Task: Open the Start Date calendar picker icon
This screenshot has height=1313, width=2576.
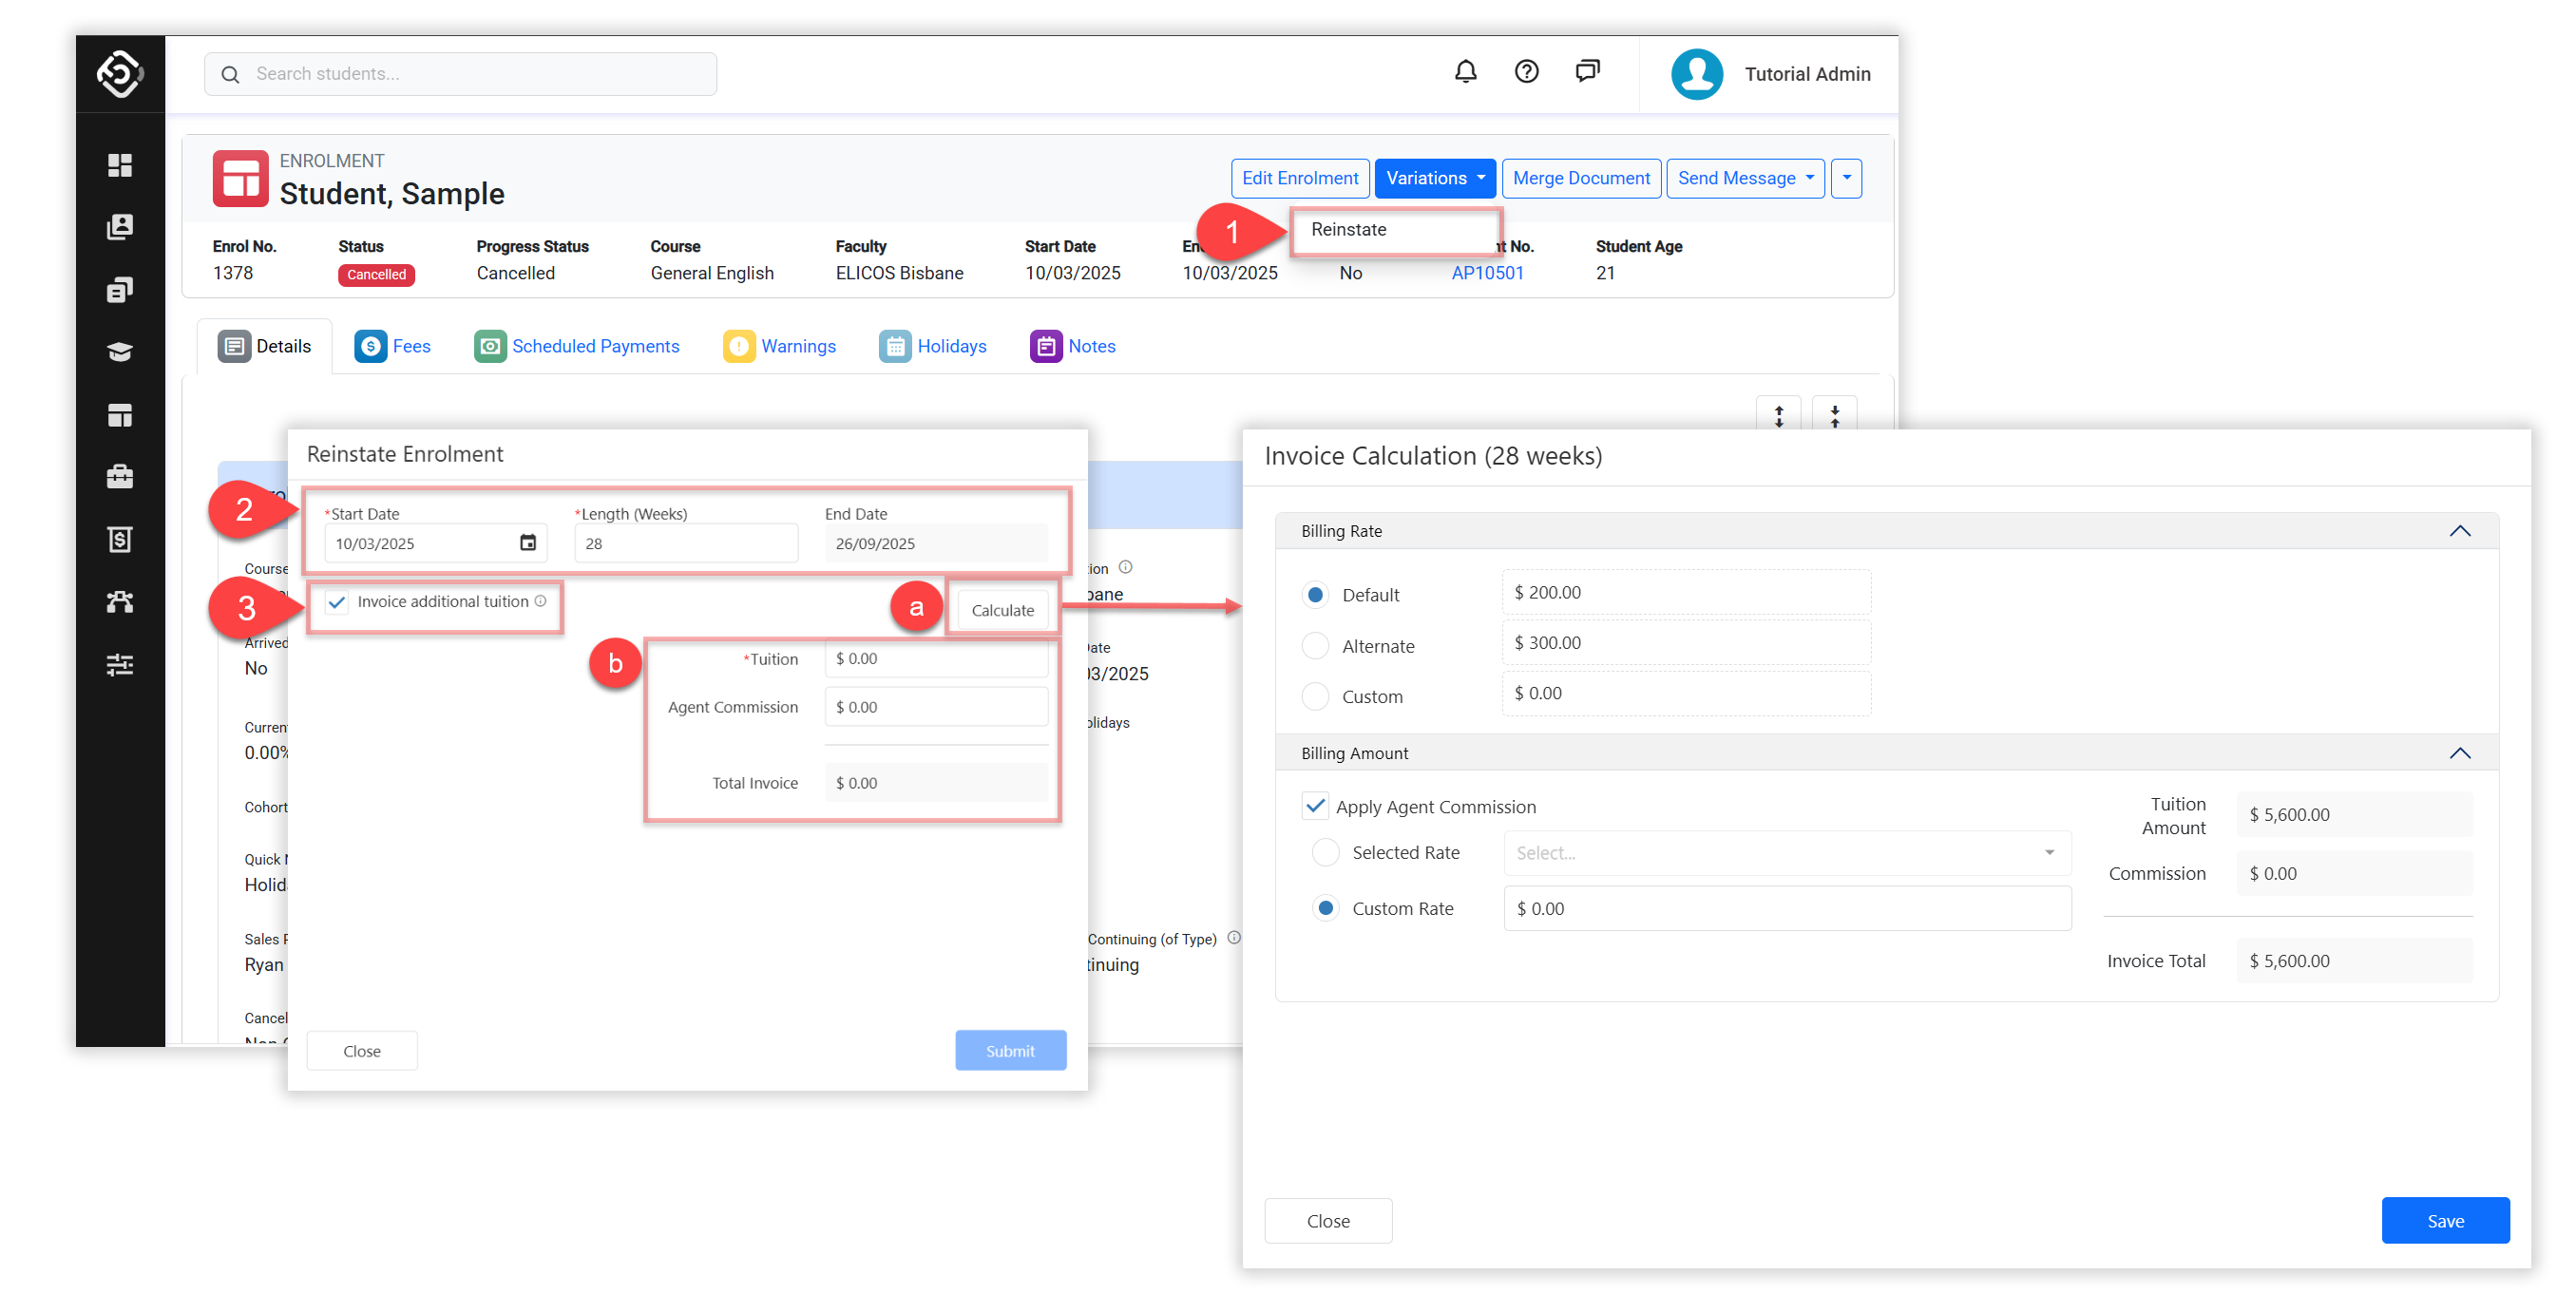Action: click(528, 543)
